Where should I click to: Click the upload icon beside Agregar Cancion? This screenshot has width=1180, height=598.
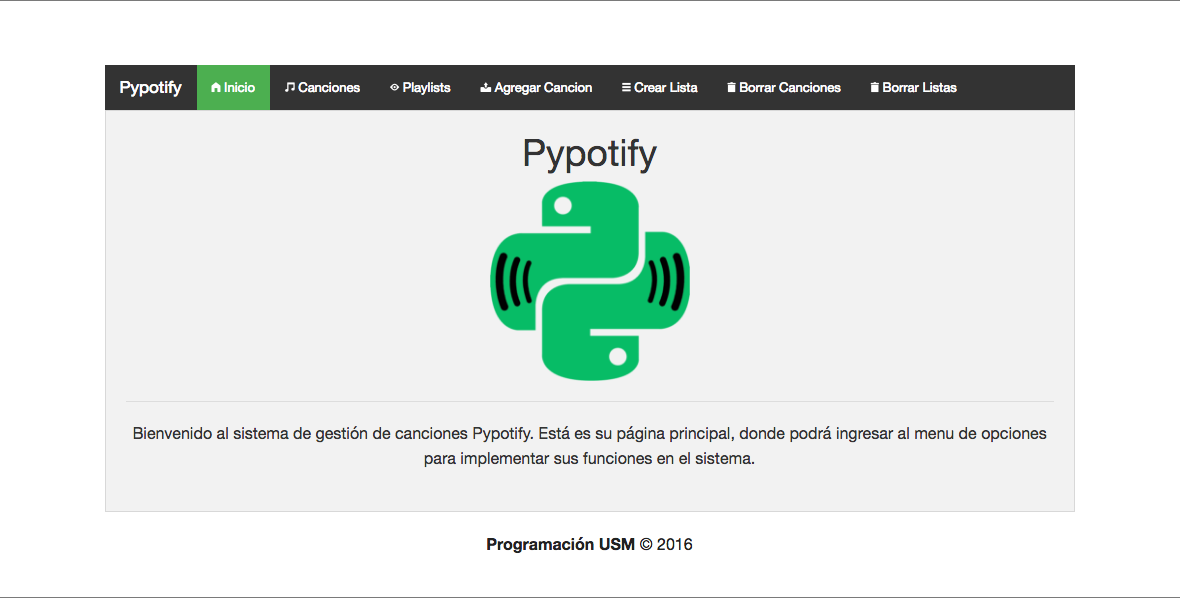(486, 88)
